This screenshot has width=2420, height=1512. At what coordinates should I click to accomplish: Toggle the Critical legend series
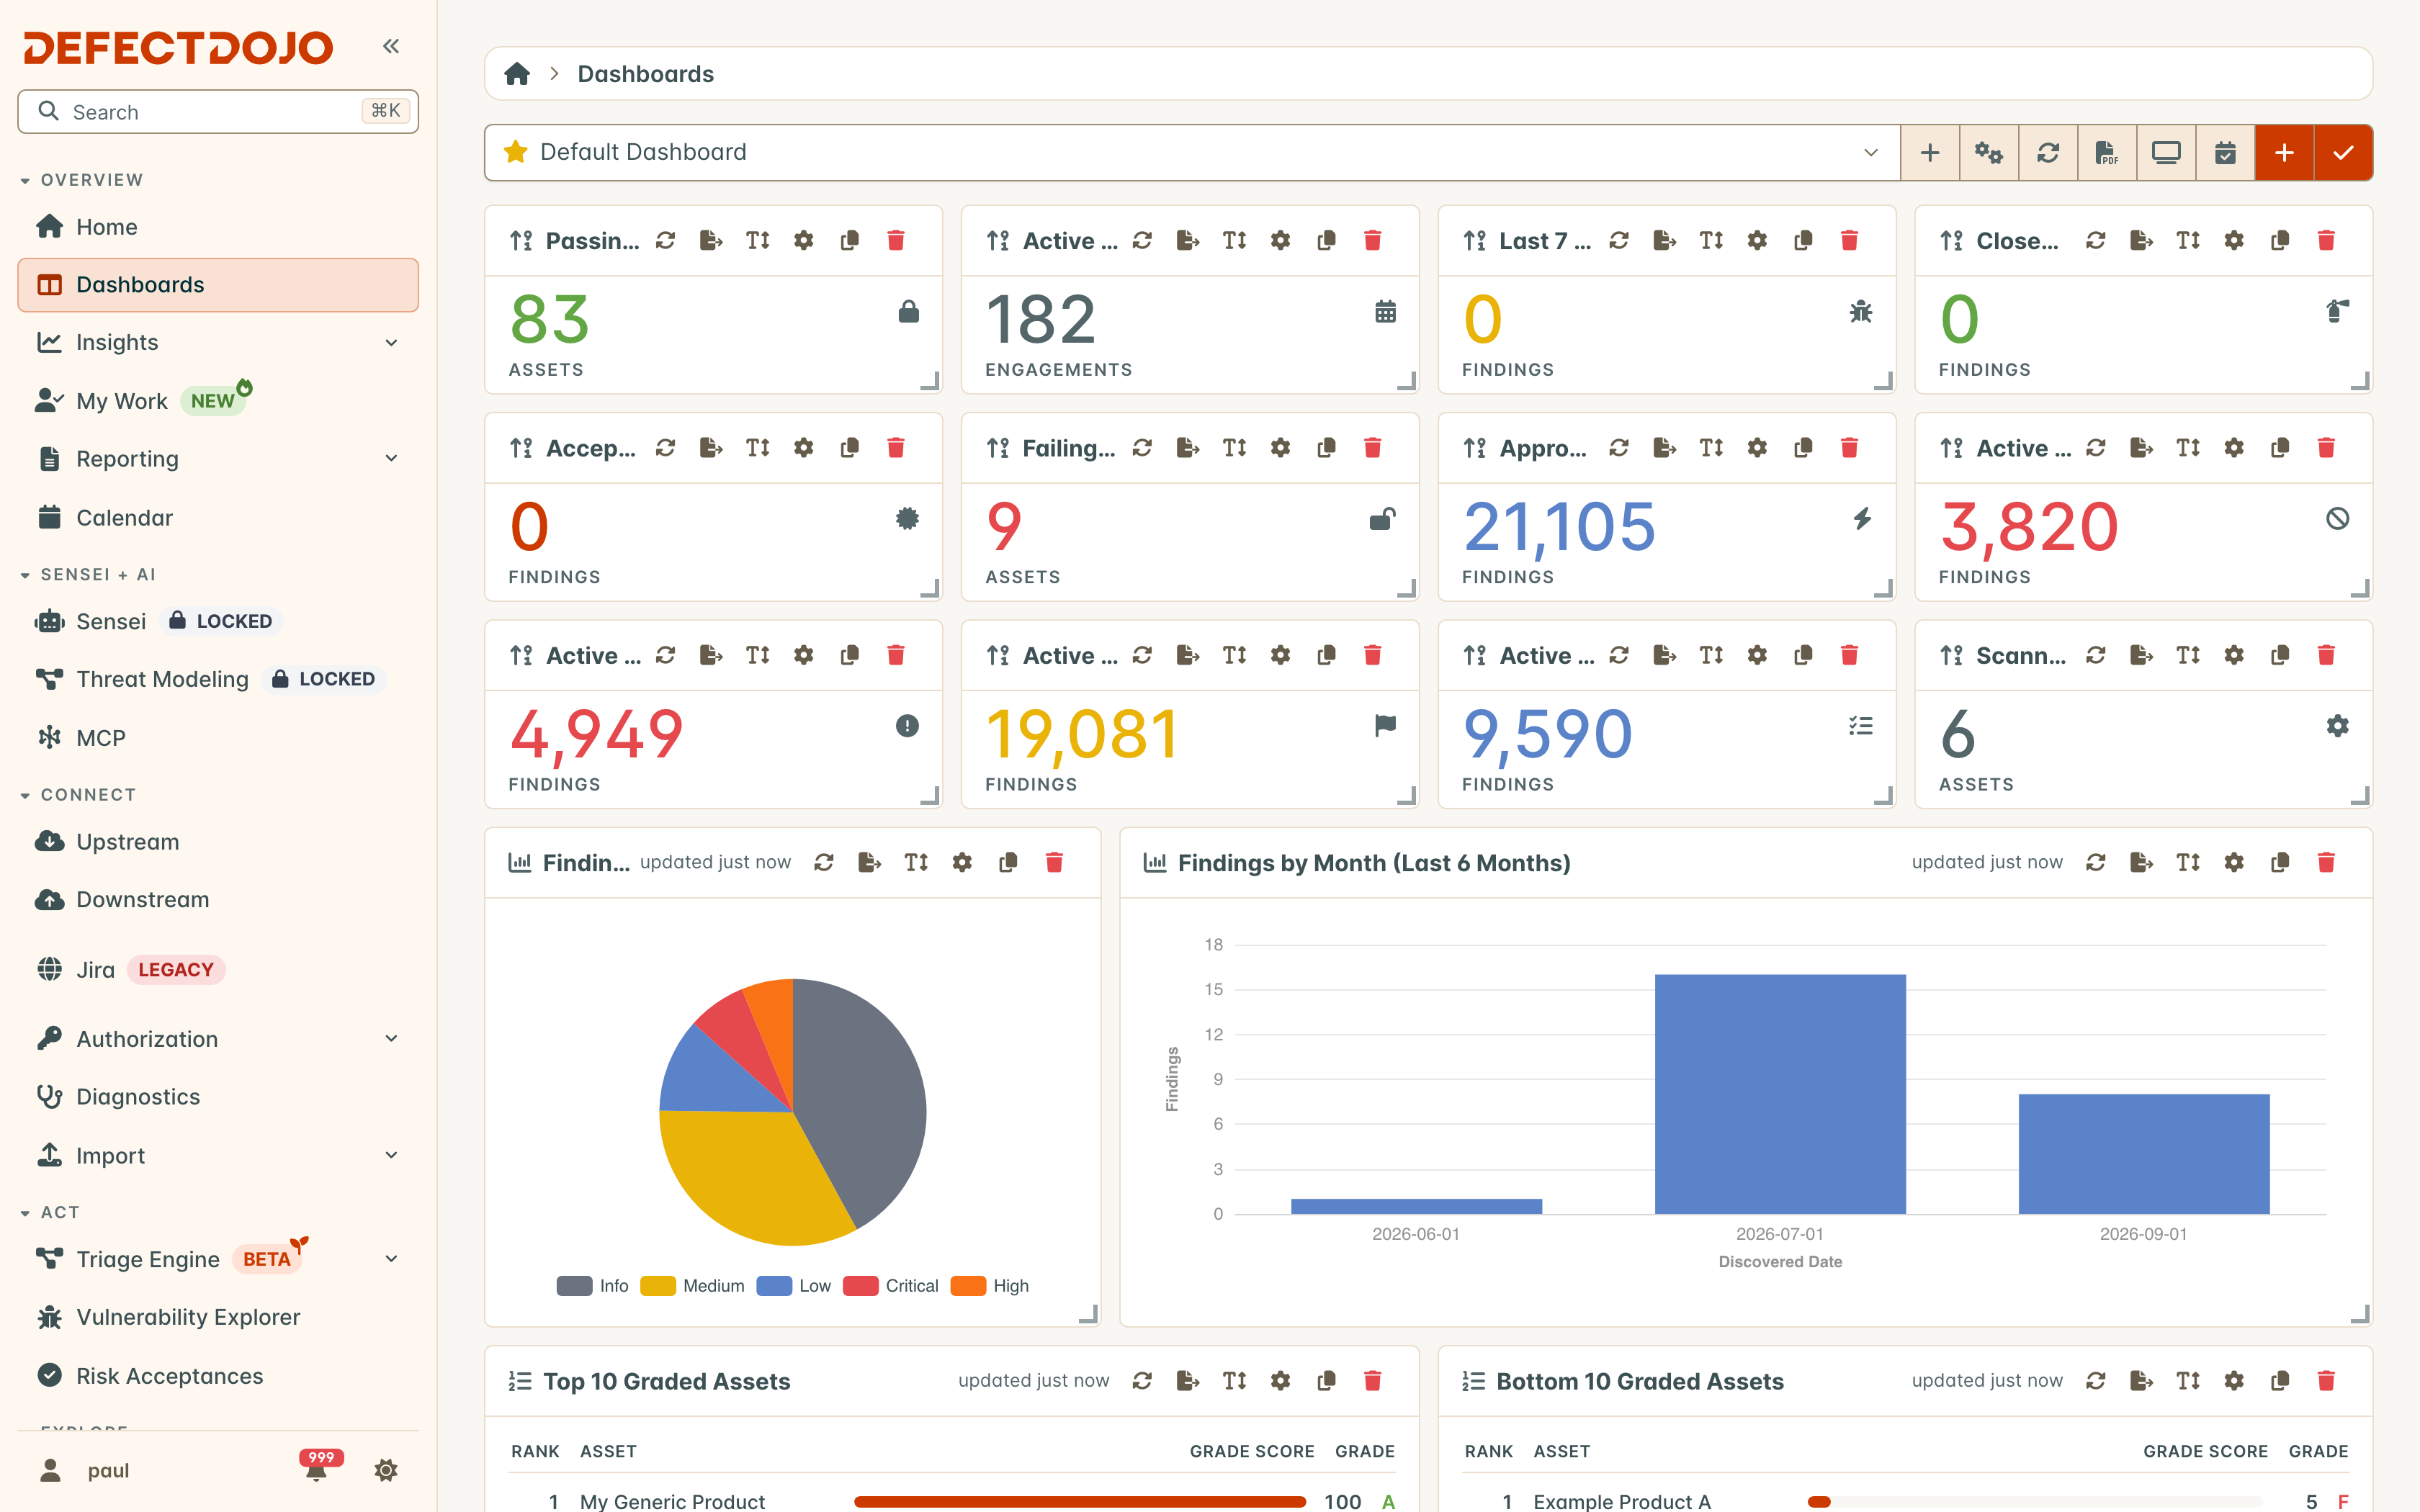pyautogui.click(x=891, y=1286)
